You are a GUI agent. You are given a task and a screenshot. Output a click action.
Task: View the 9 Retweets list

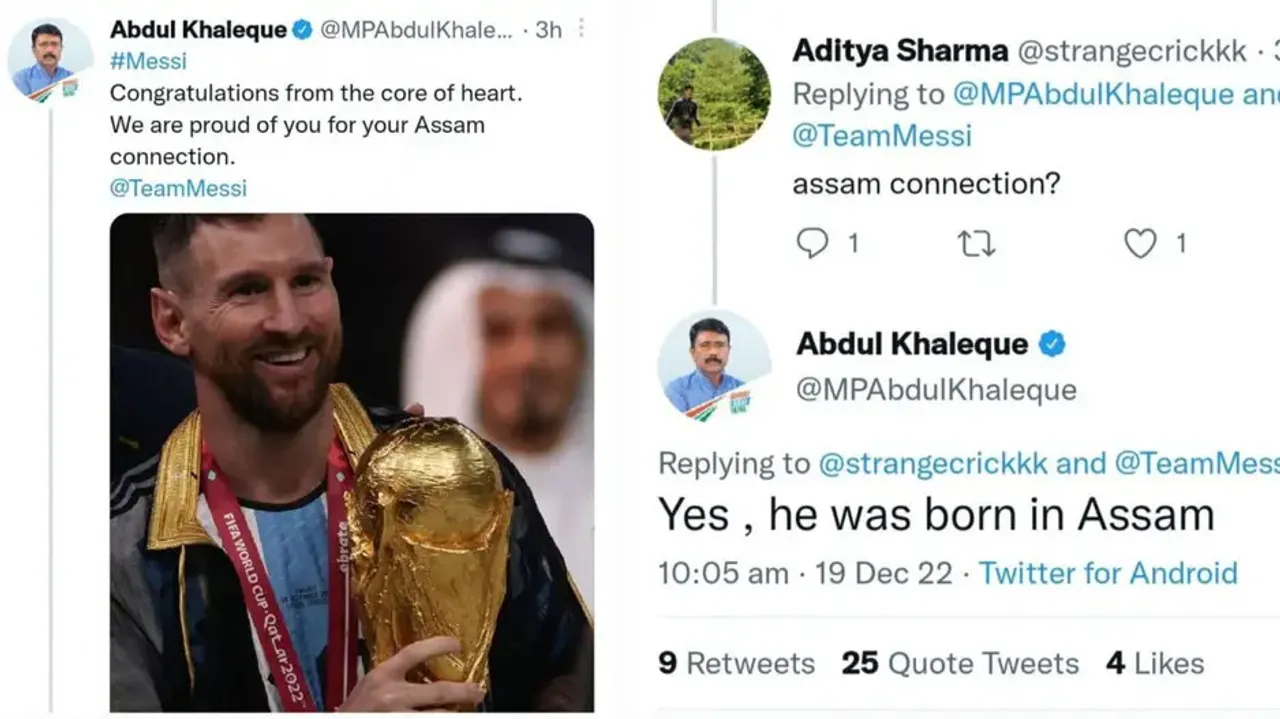(x=736, y=663)
